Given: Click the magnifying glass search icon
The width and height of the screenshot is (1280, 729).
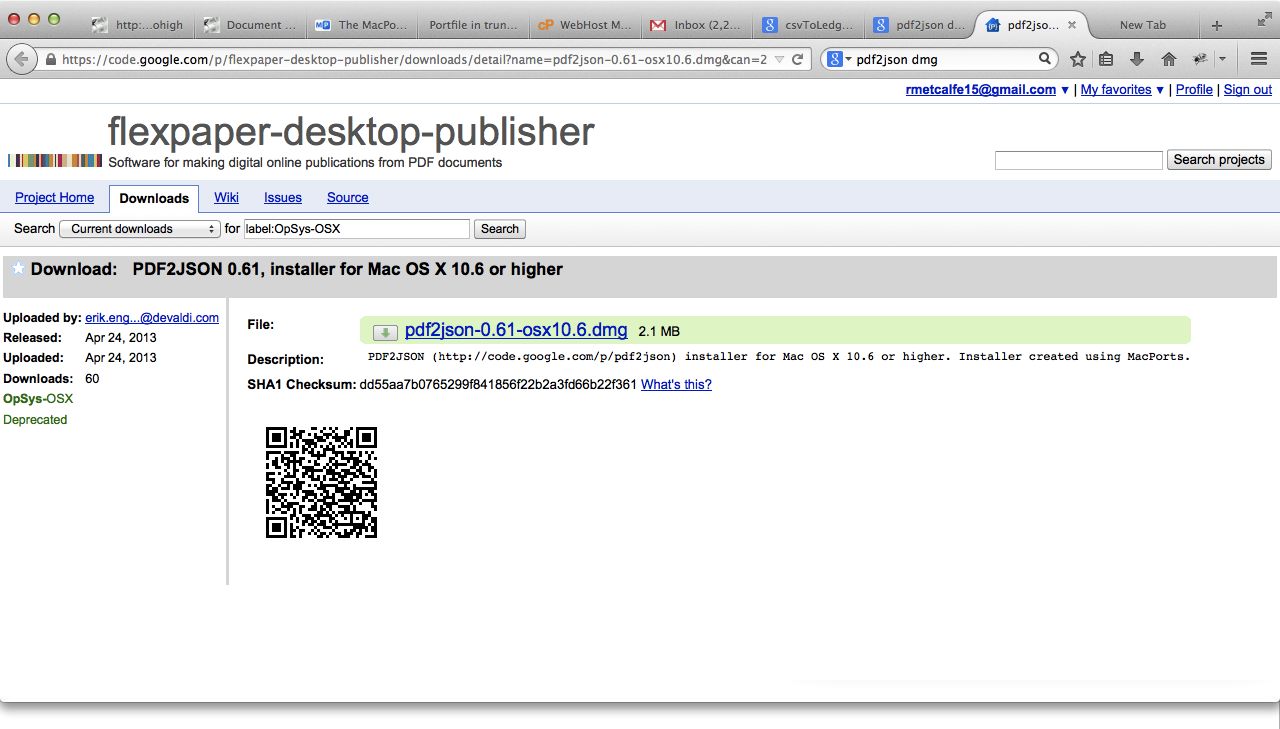Looking at the screenshot, I should pos(1045,59).
